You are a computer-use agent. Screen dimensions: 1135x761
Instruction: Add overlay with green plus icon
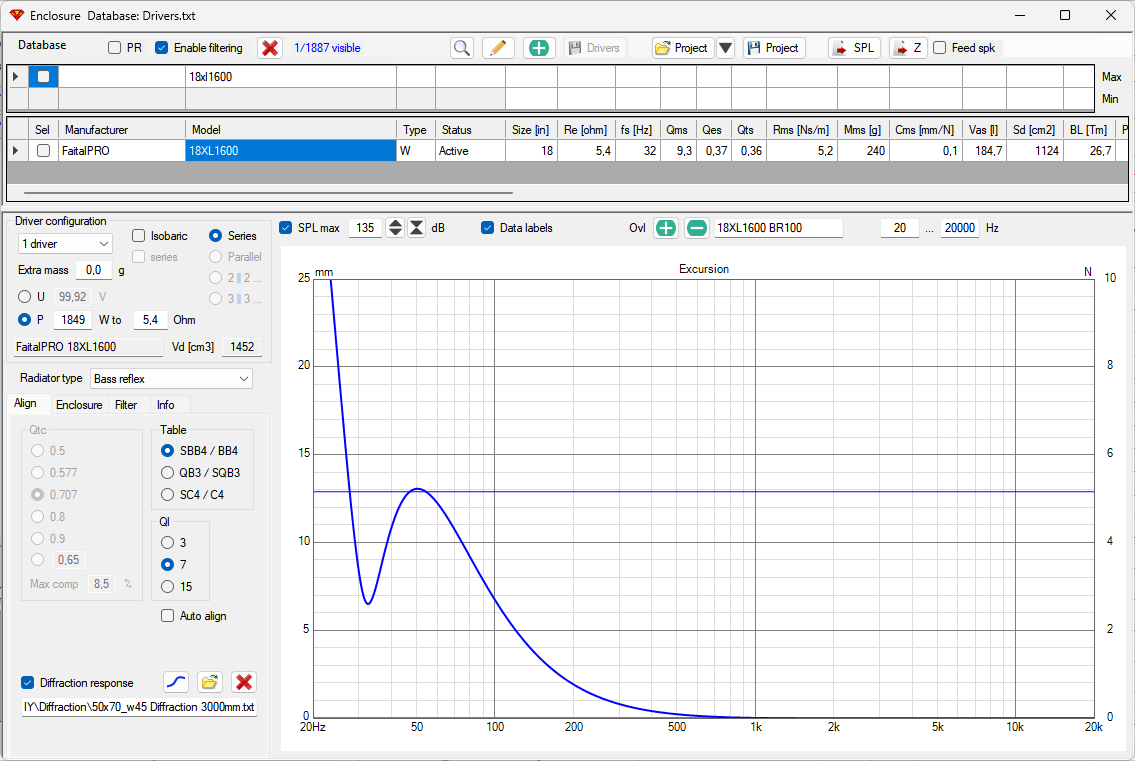tap(665, 228)
